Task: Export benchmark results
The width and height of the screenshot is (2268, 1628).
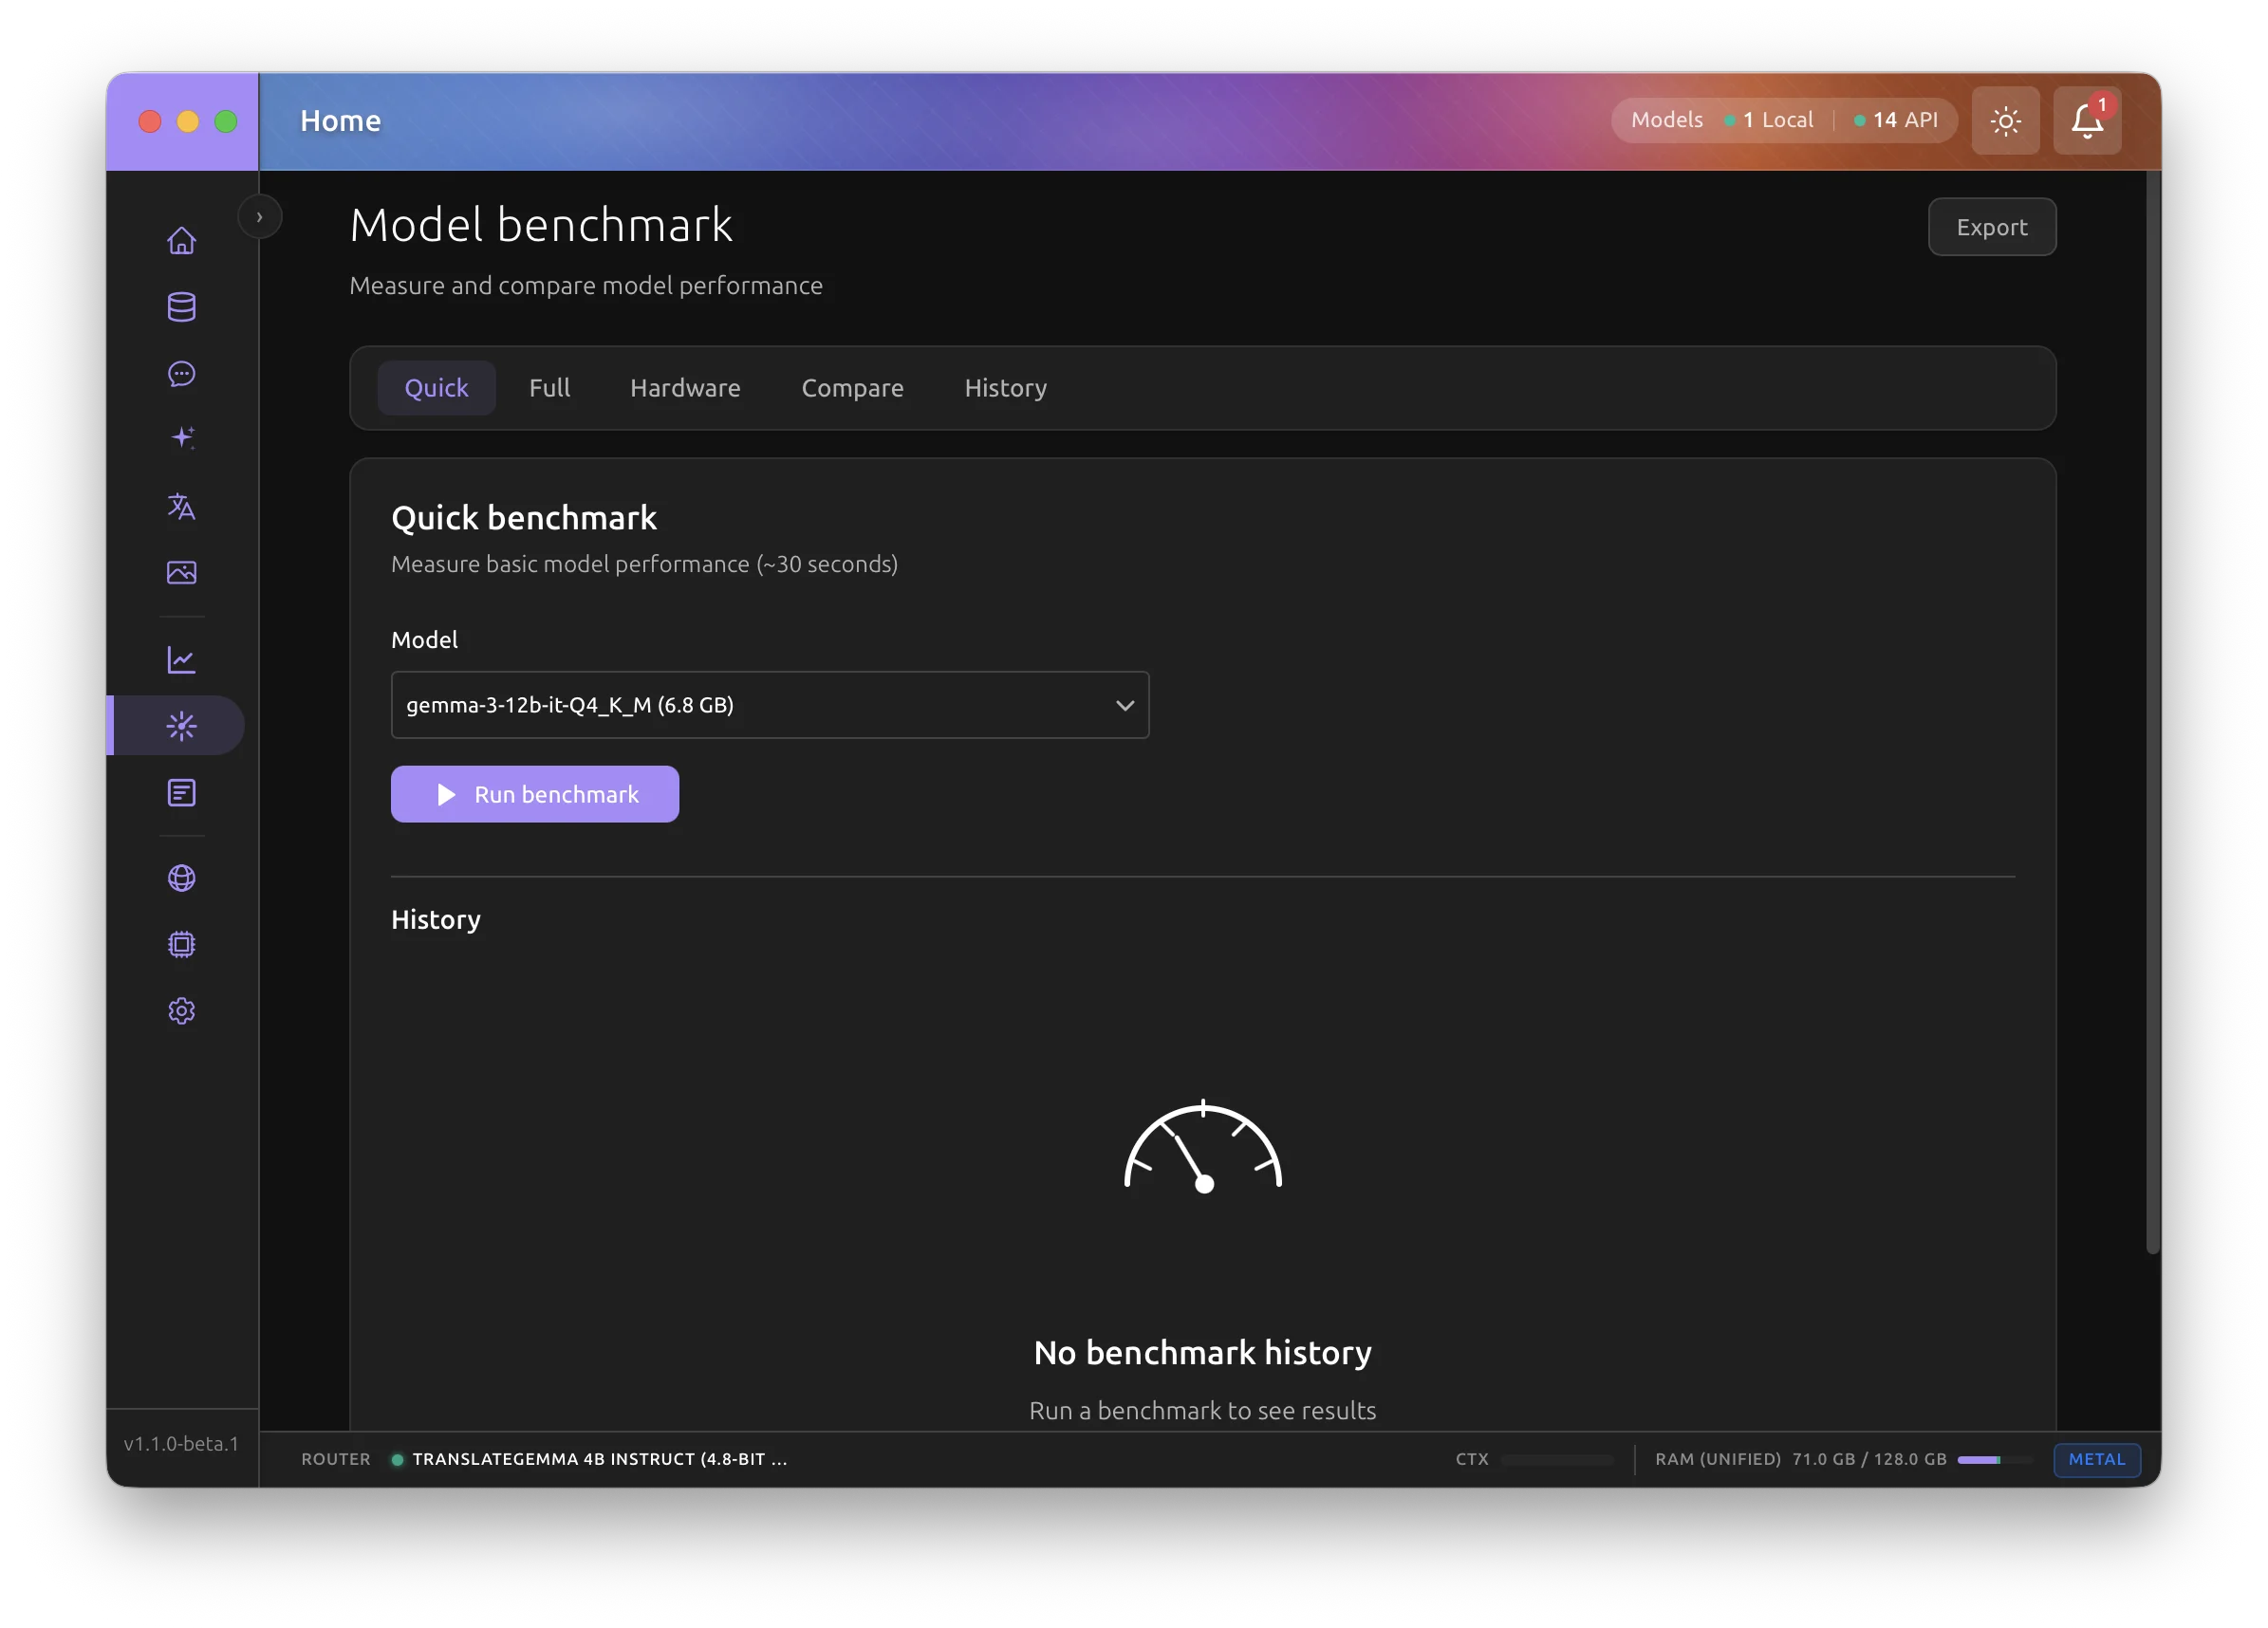Action: point(1991,227)
